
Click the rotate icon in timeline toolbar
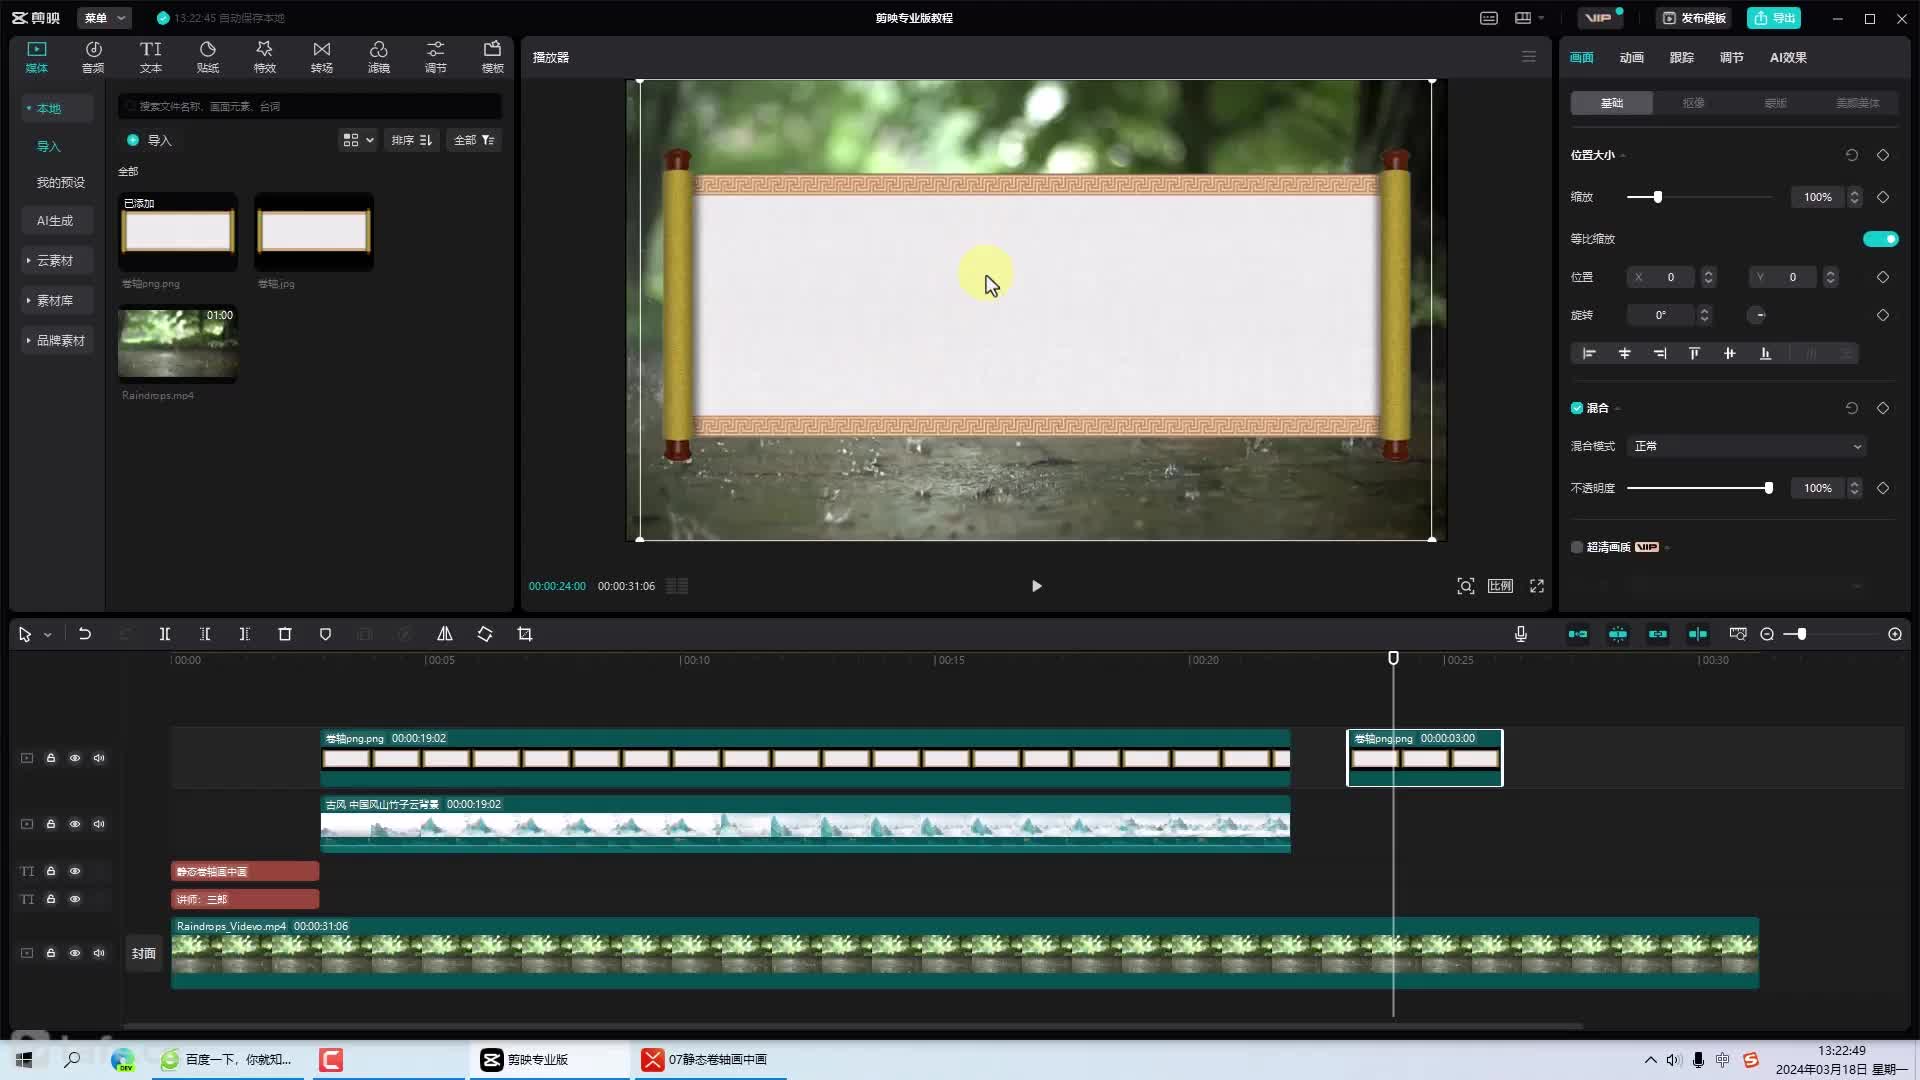(485, 634)
